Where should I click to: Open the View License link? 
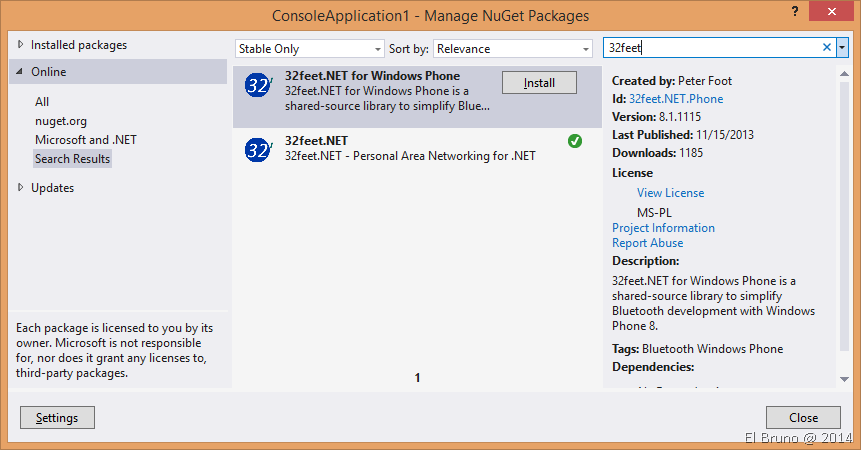pos(670,193)
